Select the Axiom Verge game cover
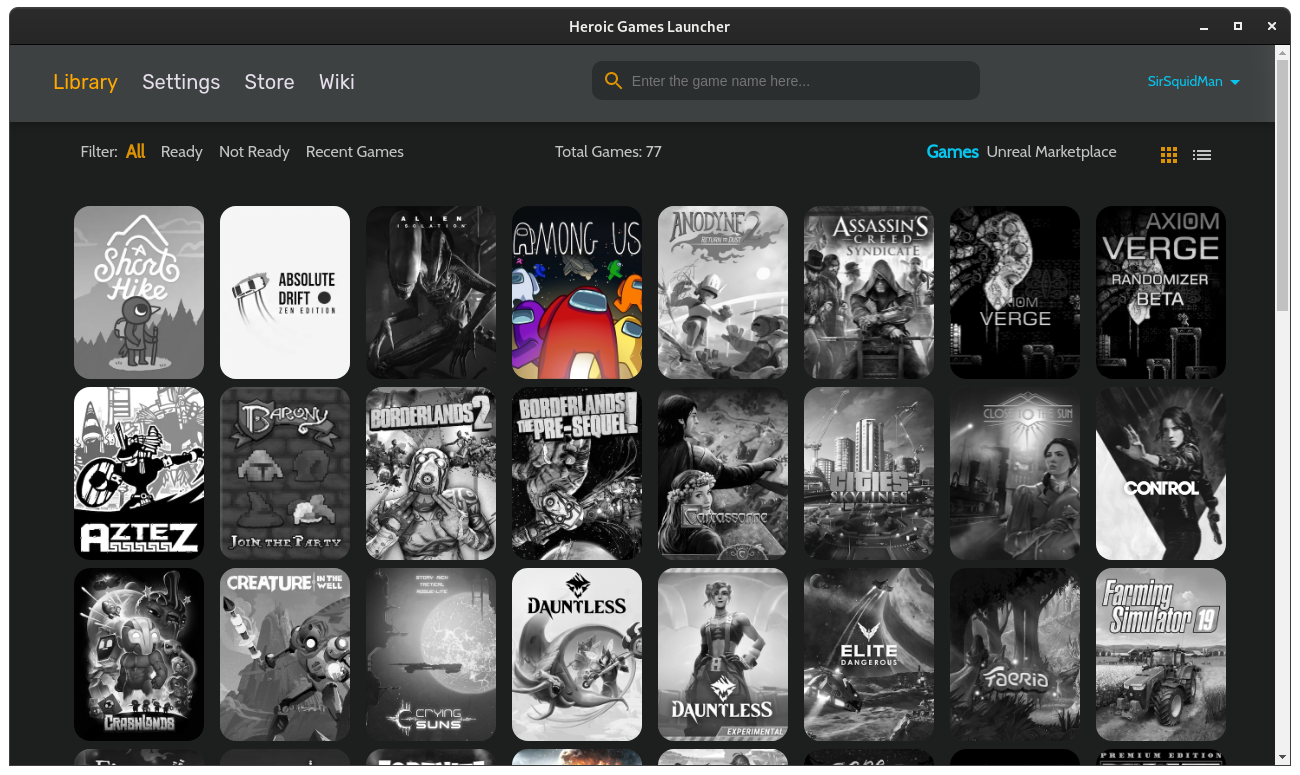 click(1015, 292)
